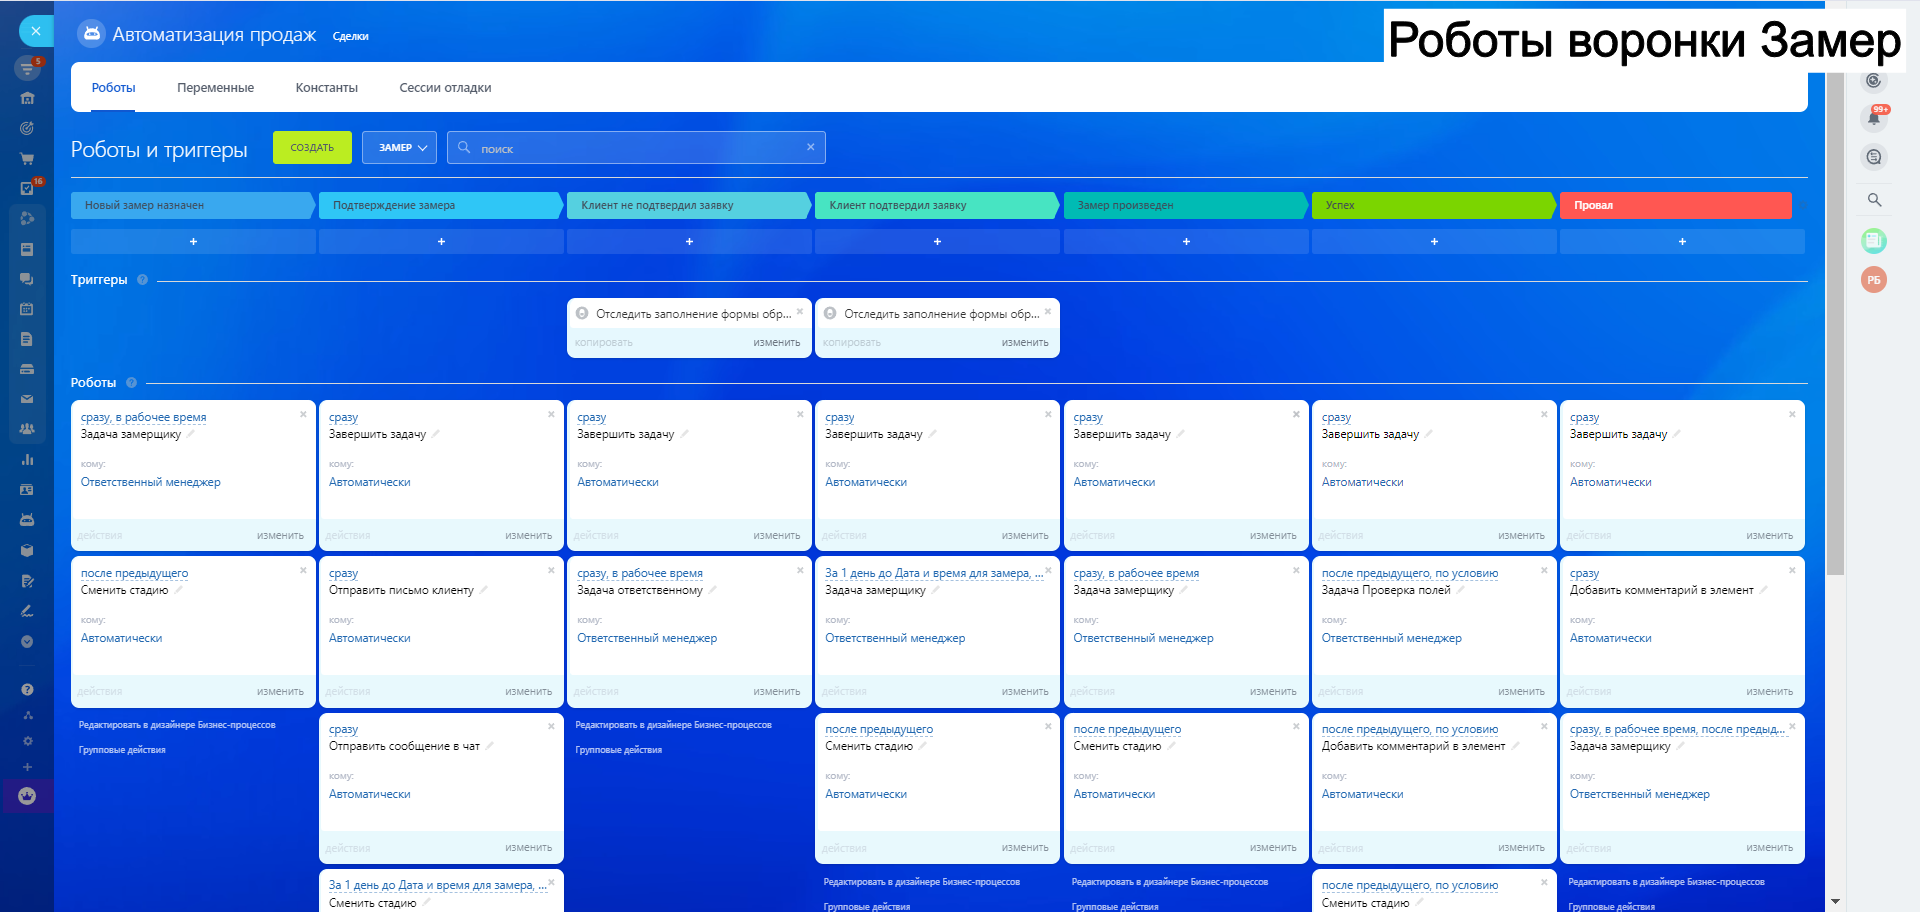Click изменить on trigger under 'Клиент подтвердил заявку'
1920x912 pixels.
click(1025, 343)
